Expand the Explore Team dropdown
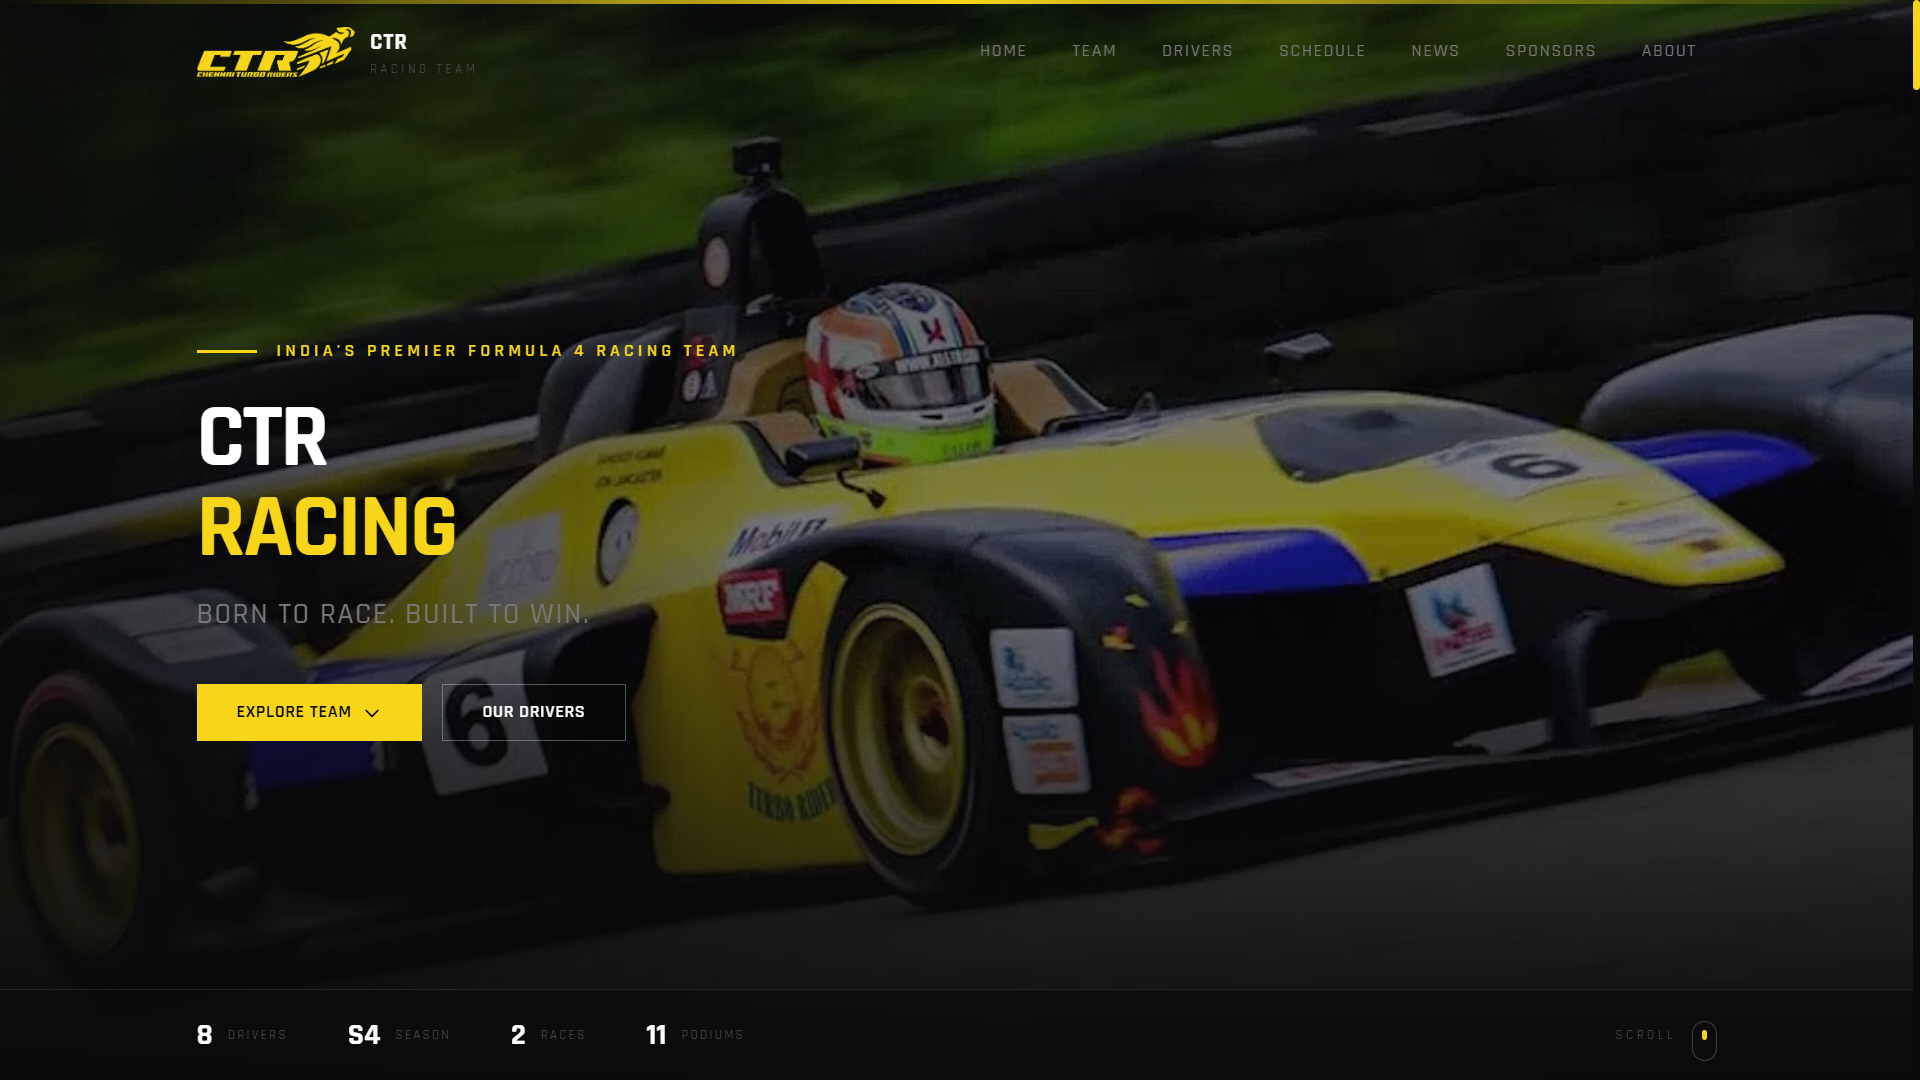 click(x=308, y=712)
